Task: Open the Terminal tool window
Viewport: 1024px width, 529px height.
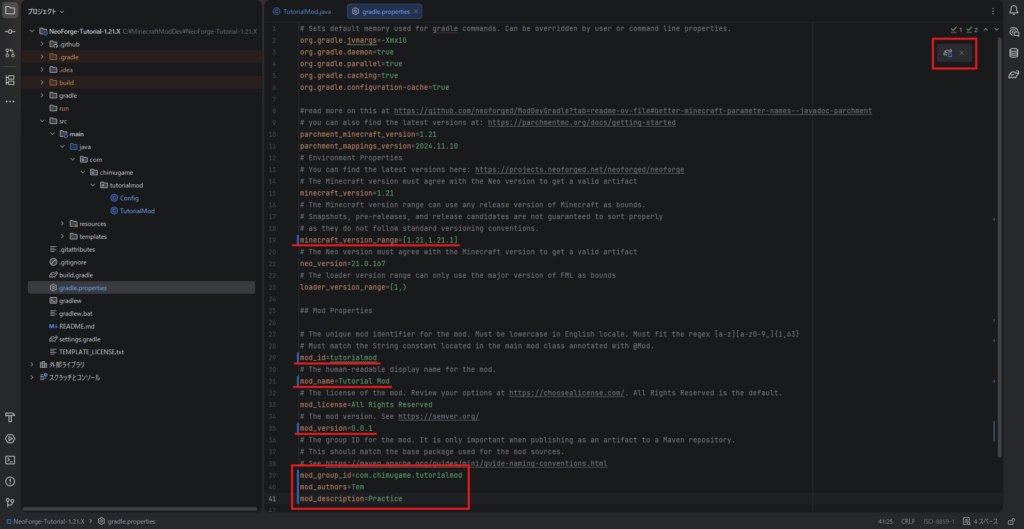Action: pos(10,460)
